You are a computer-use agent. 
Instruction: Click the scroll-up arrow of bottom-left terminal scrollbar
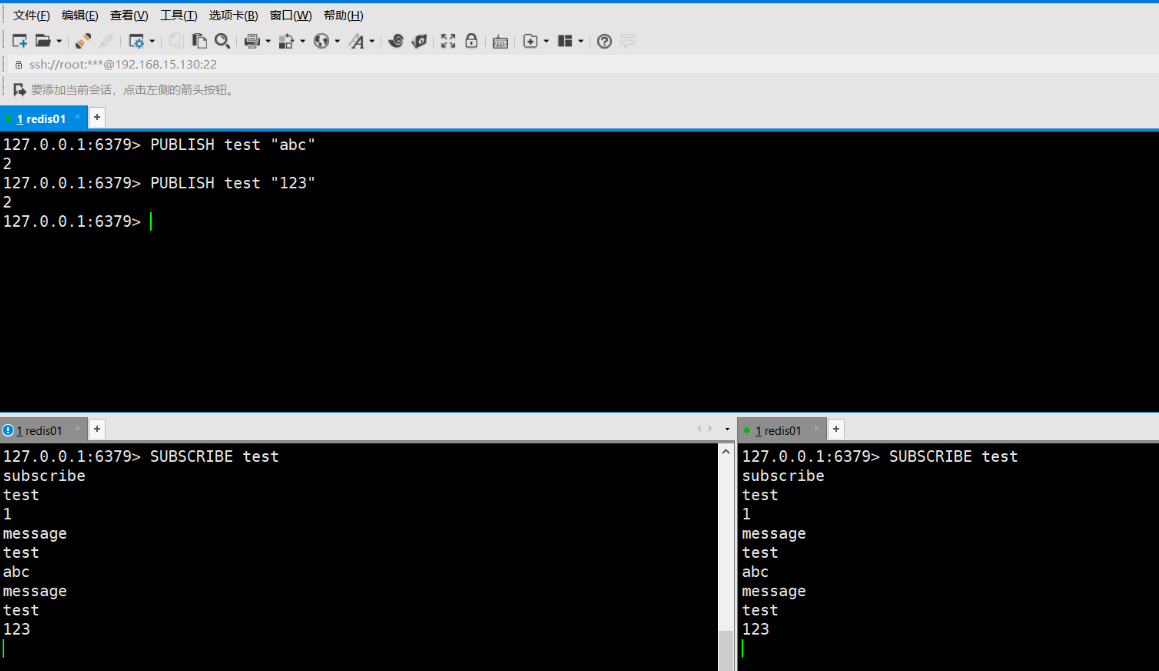pos(726,452)
